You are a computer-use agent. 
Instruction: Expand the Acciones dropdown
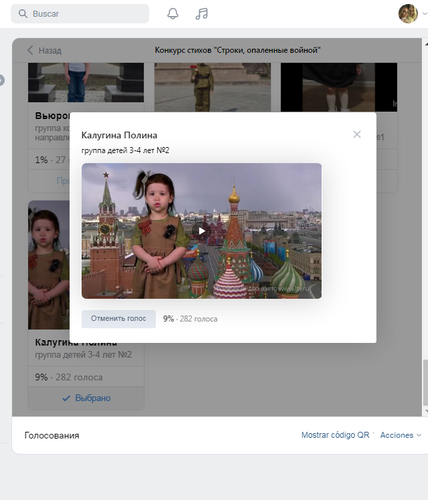pos(401,435)
